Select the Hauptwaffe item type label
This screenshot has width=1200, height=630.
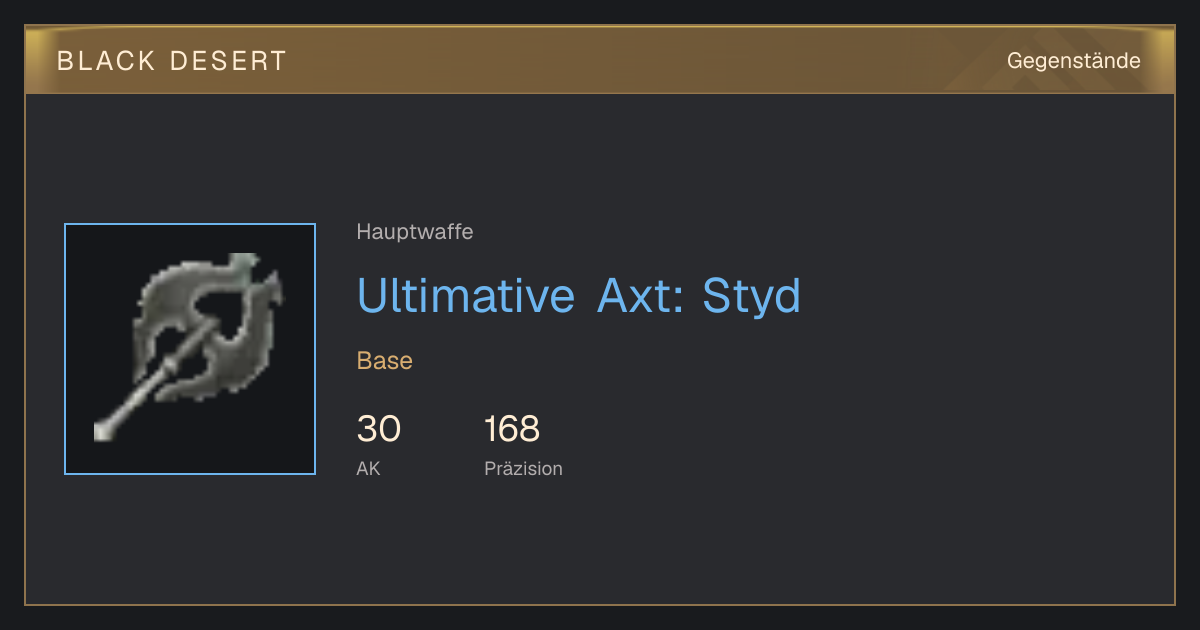415,232
